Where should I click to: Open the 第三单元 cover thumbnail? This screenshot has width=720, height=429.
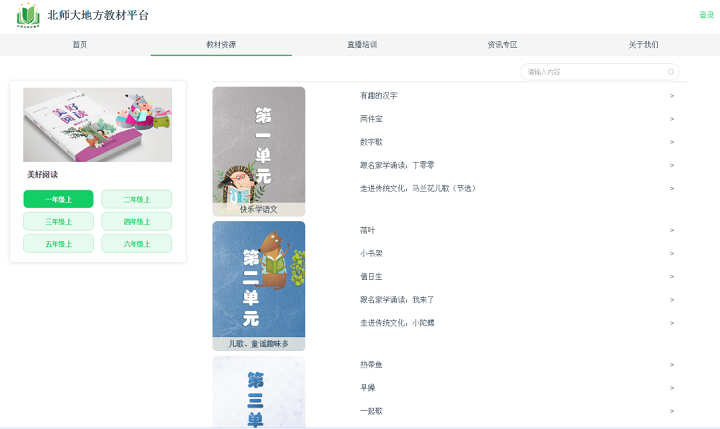259,392
